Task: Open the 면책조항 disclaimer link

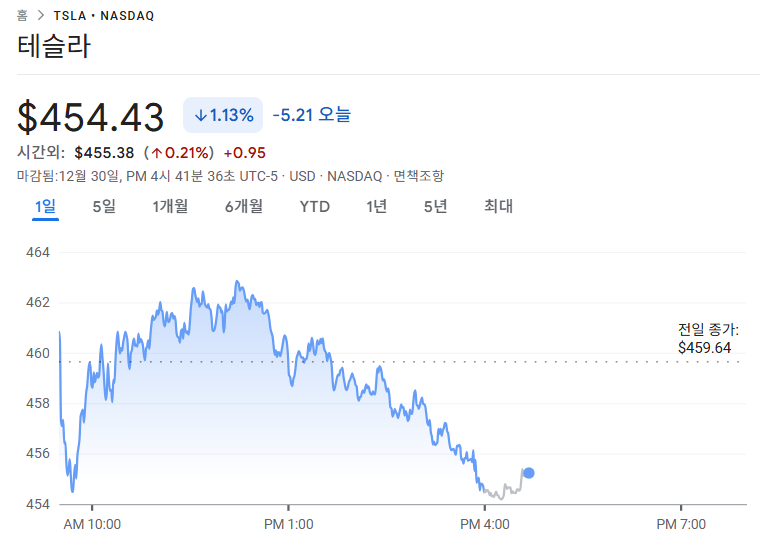Action: pyautogui.click(x=418, y=176)
